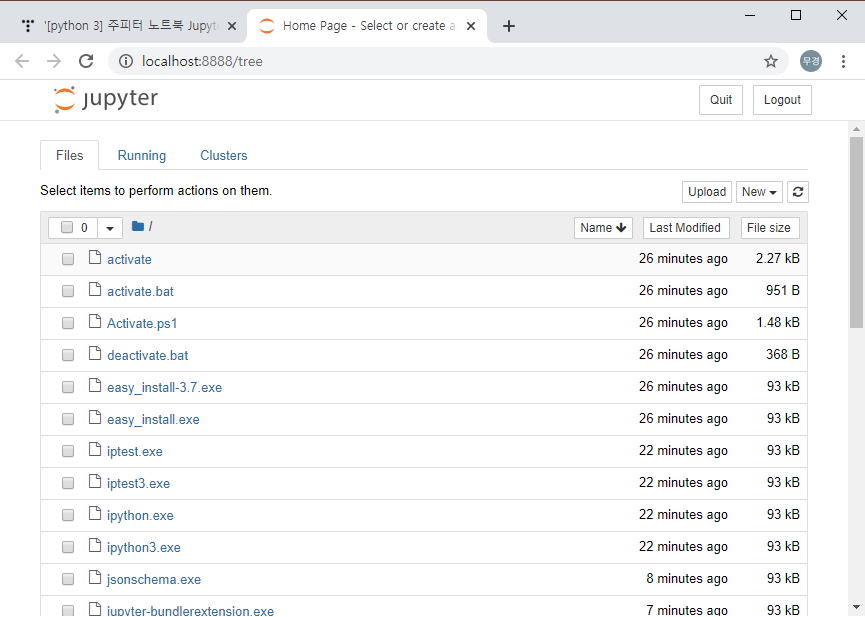Check the box for easy_install-3.7.exe
This screenshot has height=617, width=865.
pos(68,387)
